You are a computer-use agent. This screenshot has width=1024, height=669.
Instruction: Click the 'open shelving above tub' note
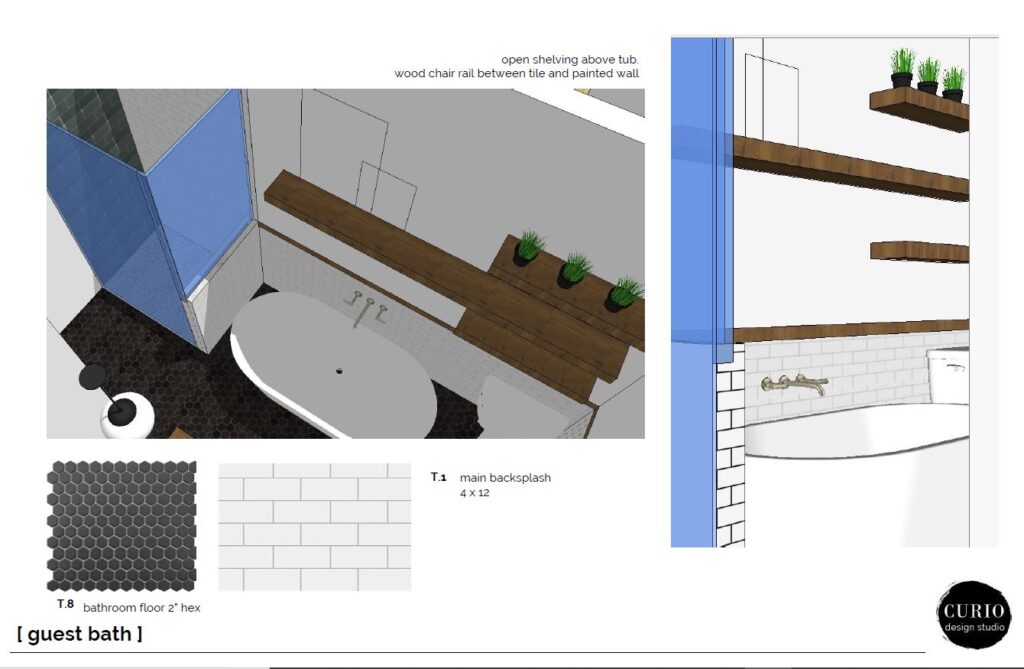click(569, 59)
